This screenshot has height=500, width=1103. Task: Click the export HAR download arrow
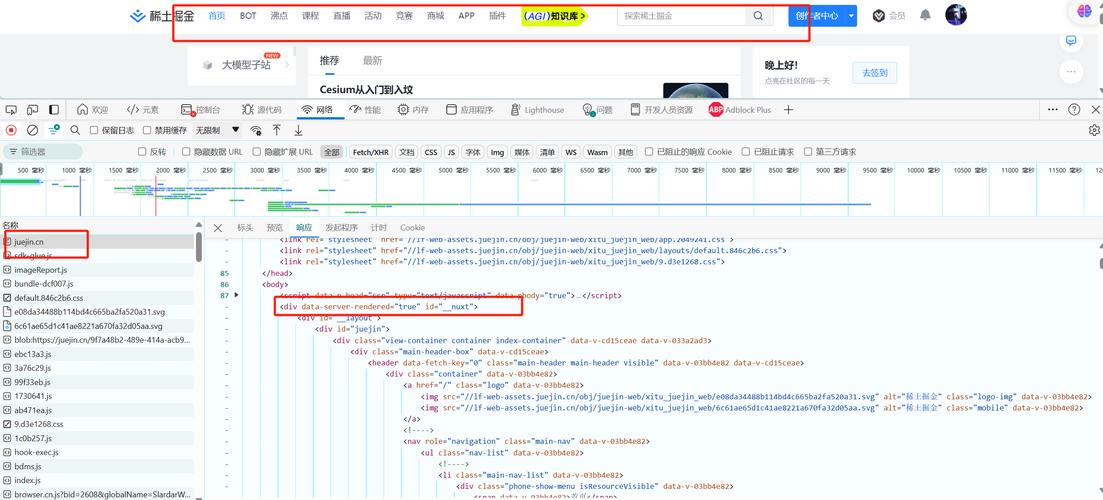click(298, 130)
